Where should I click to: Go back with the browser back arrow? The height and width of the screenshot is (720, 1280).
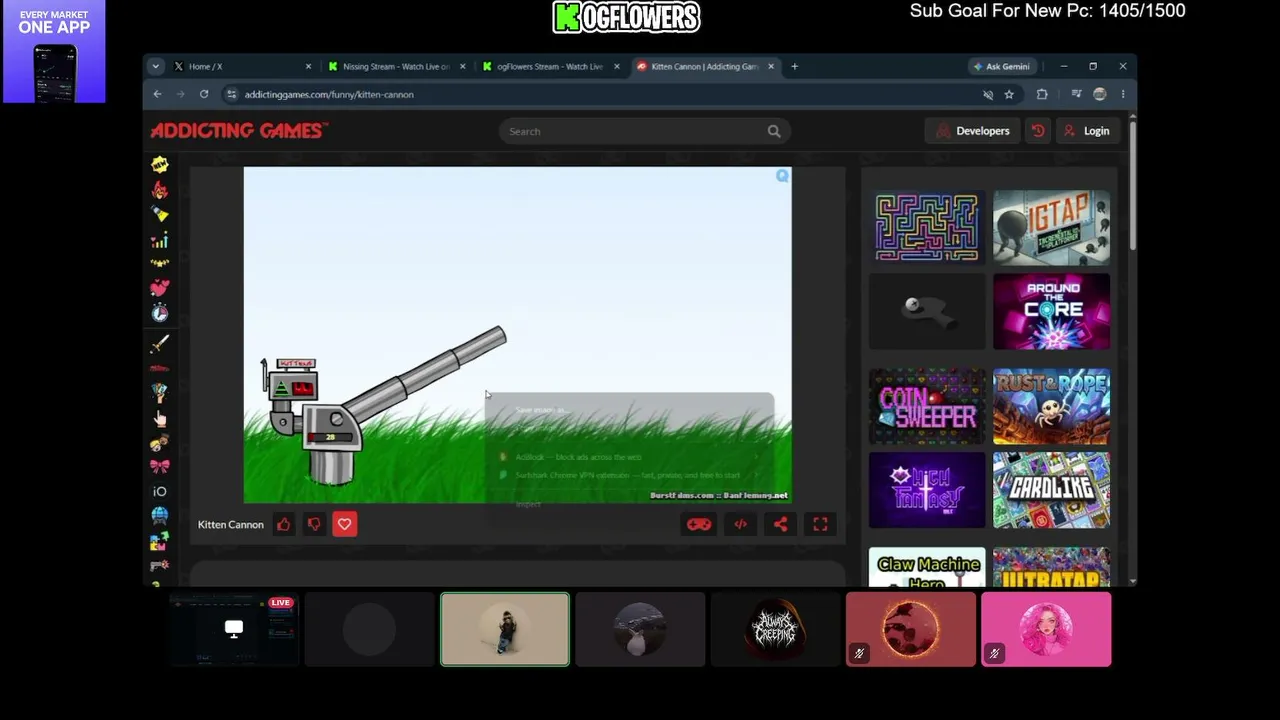[x=157, y=94]
